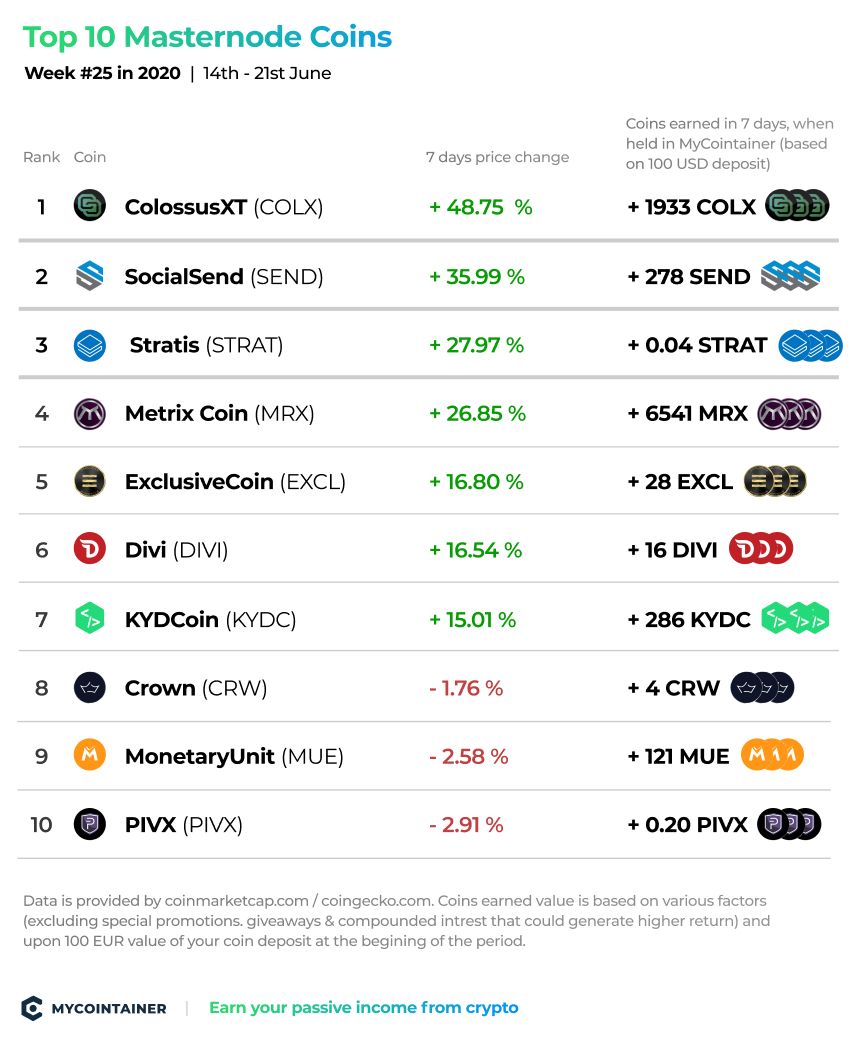The width and height of the screenshot is (858, 1056).
Task: Open 'Earn your passive income from crypto' link
Action: (364, 1008)
